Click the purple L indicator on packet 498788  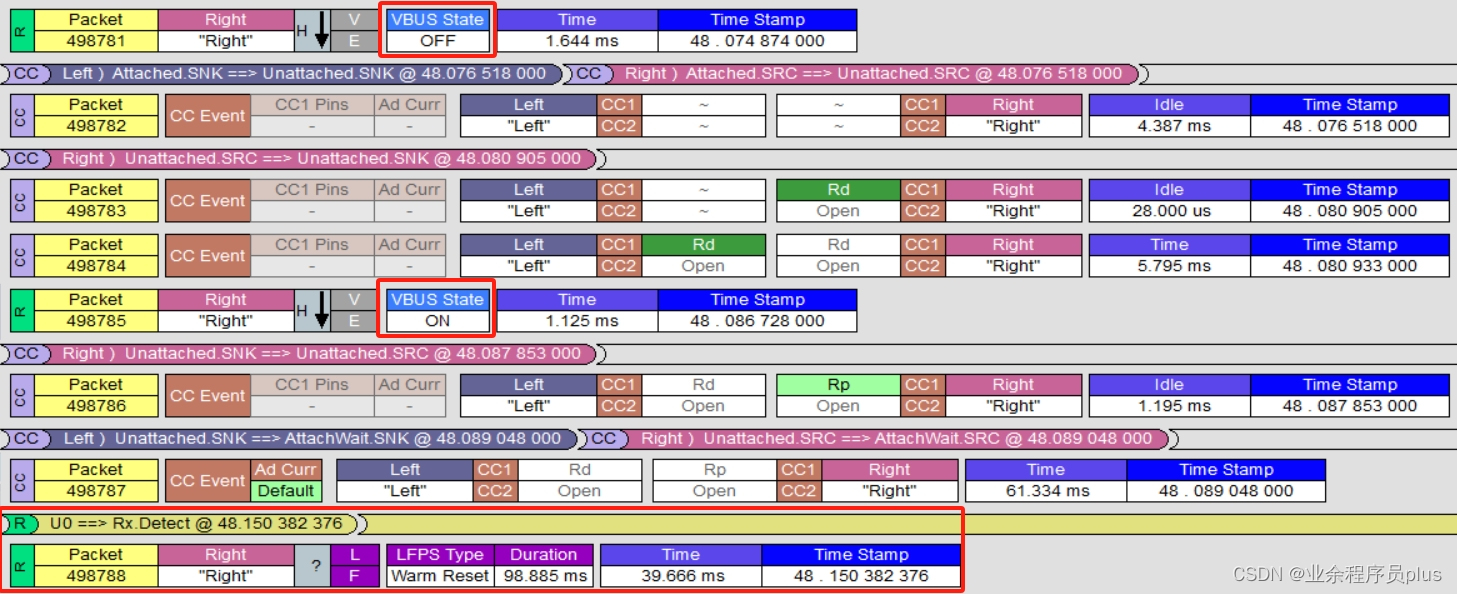pos(355,554)
